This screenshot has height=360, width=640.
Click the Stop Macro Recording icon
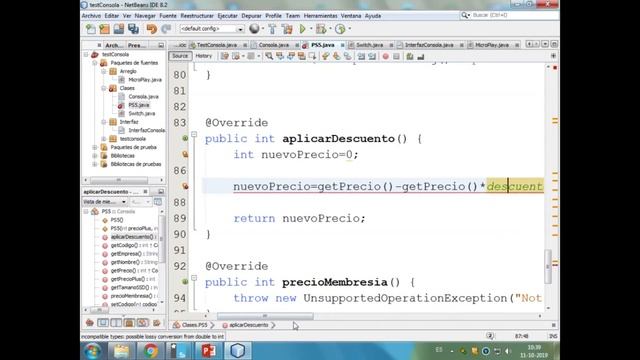[x=396, y=56]
